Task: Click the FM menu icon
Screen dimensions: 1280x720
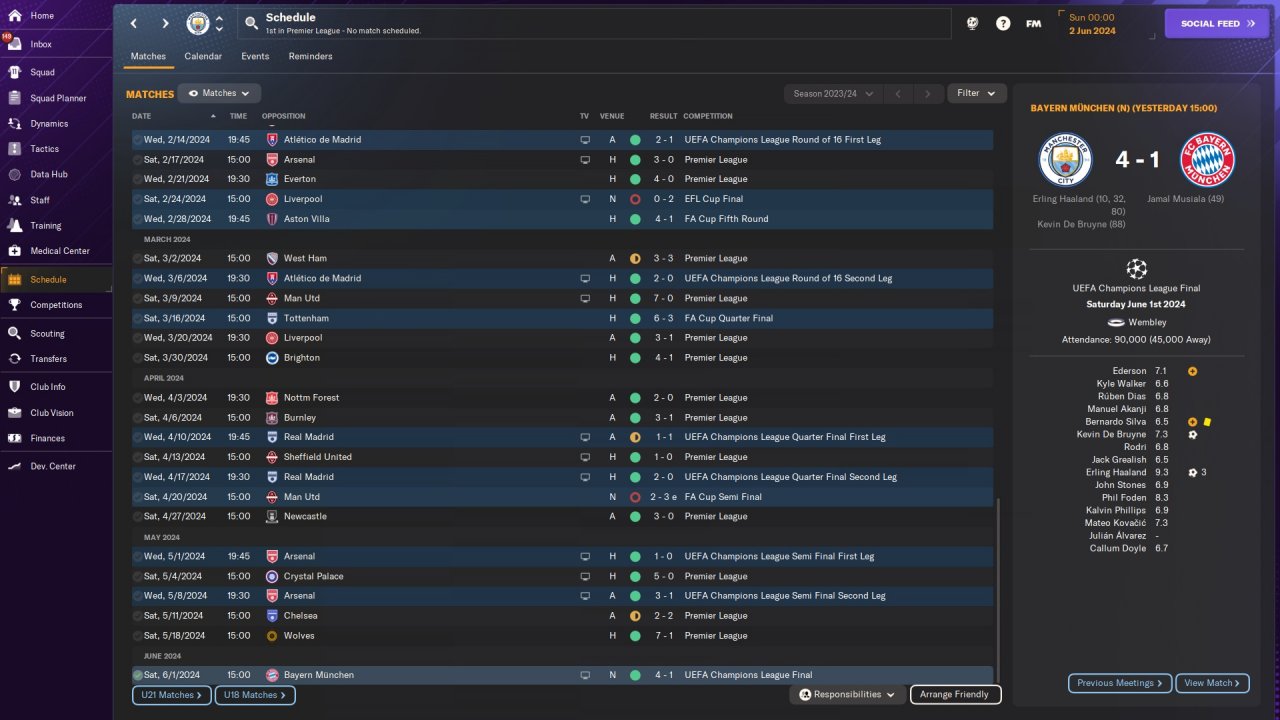Action: pos(1033,23)
